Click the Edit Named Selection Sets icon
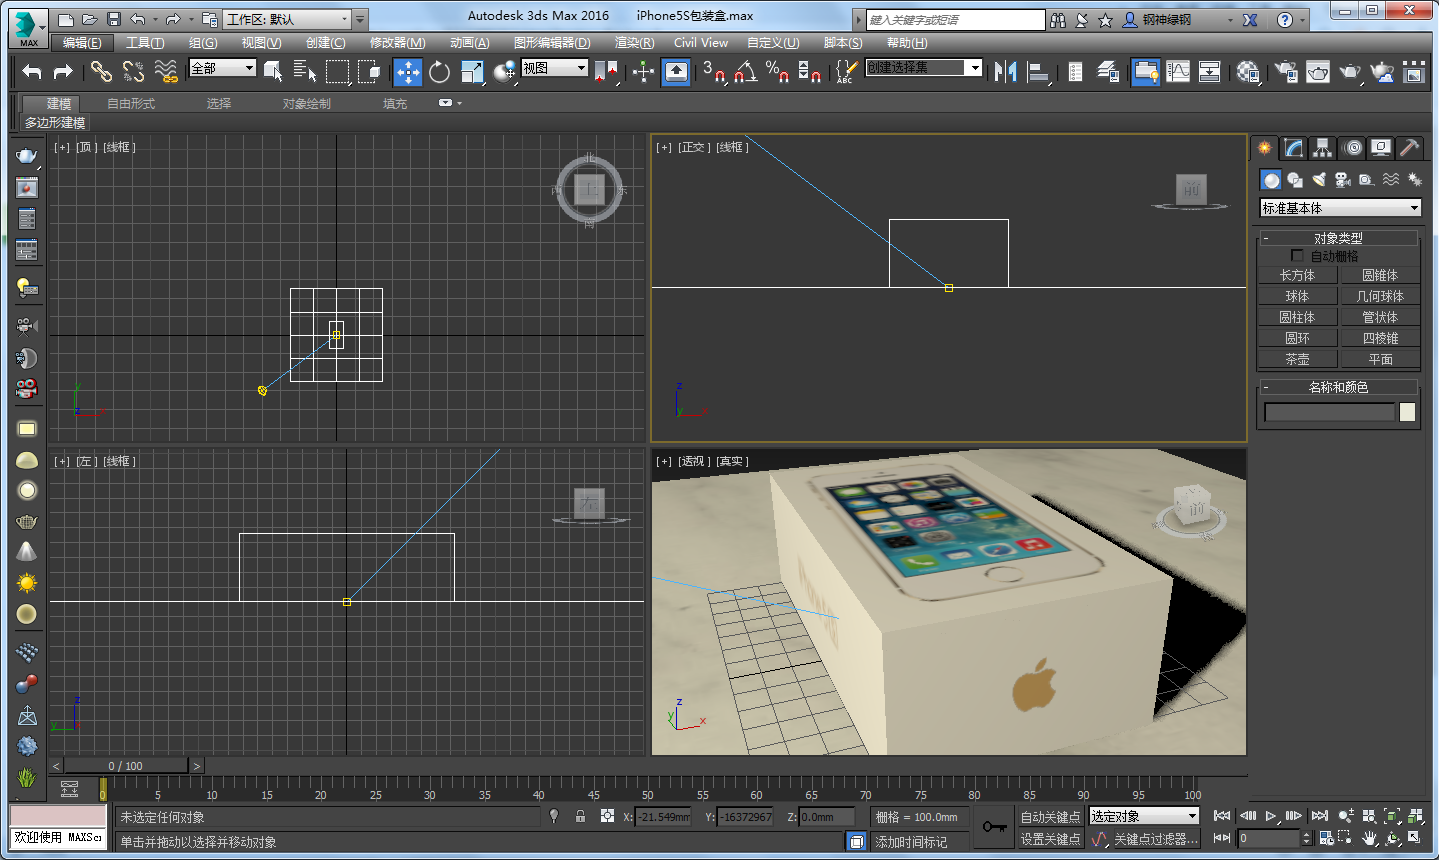Image resolution: width=1439 pixels, height=860 pixels. 846,71
